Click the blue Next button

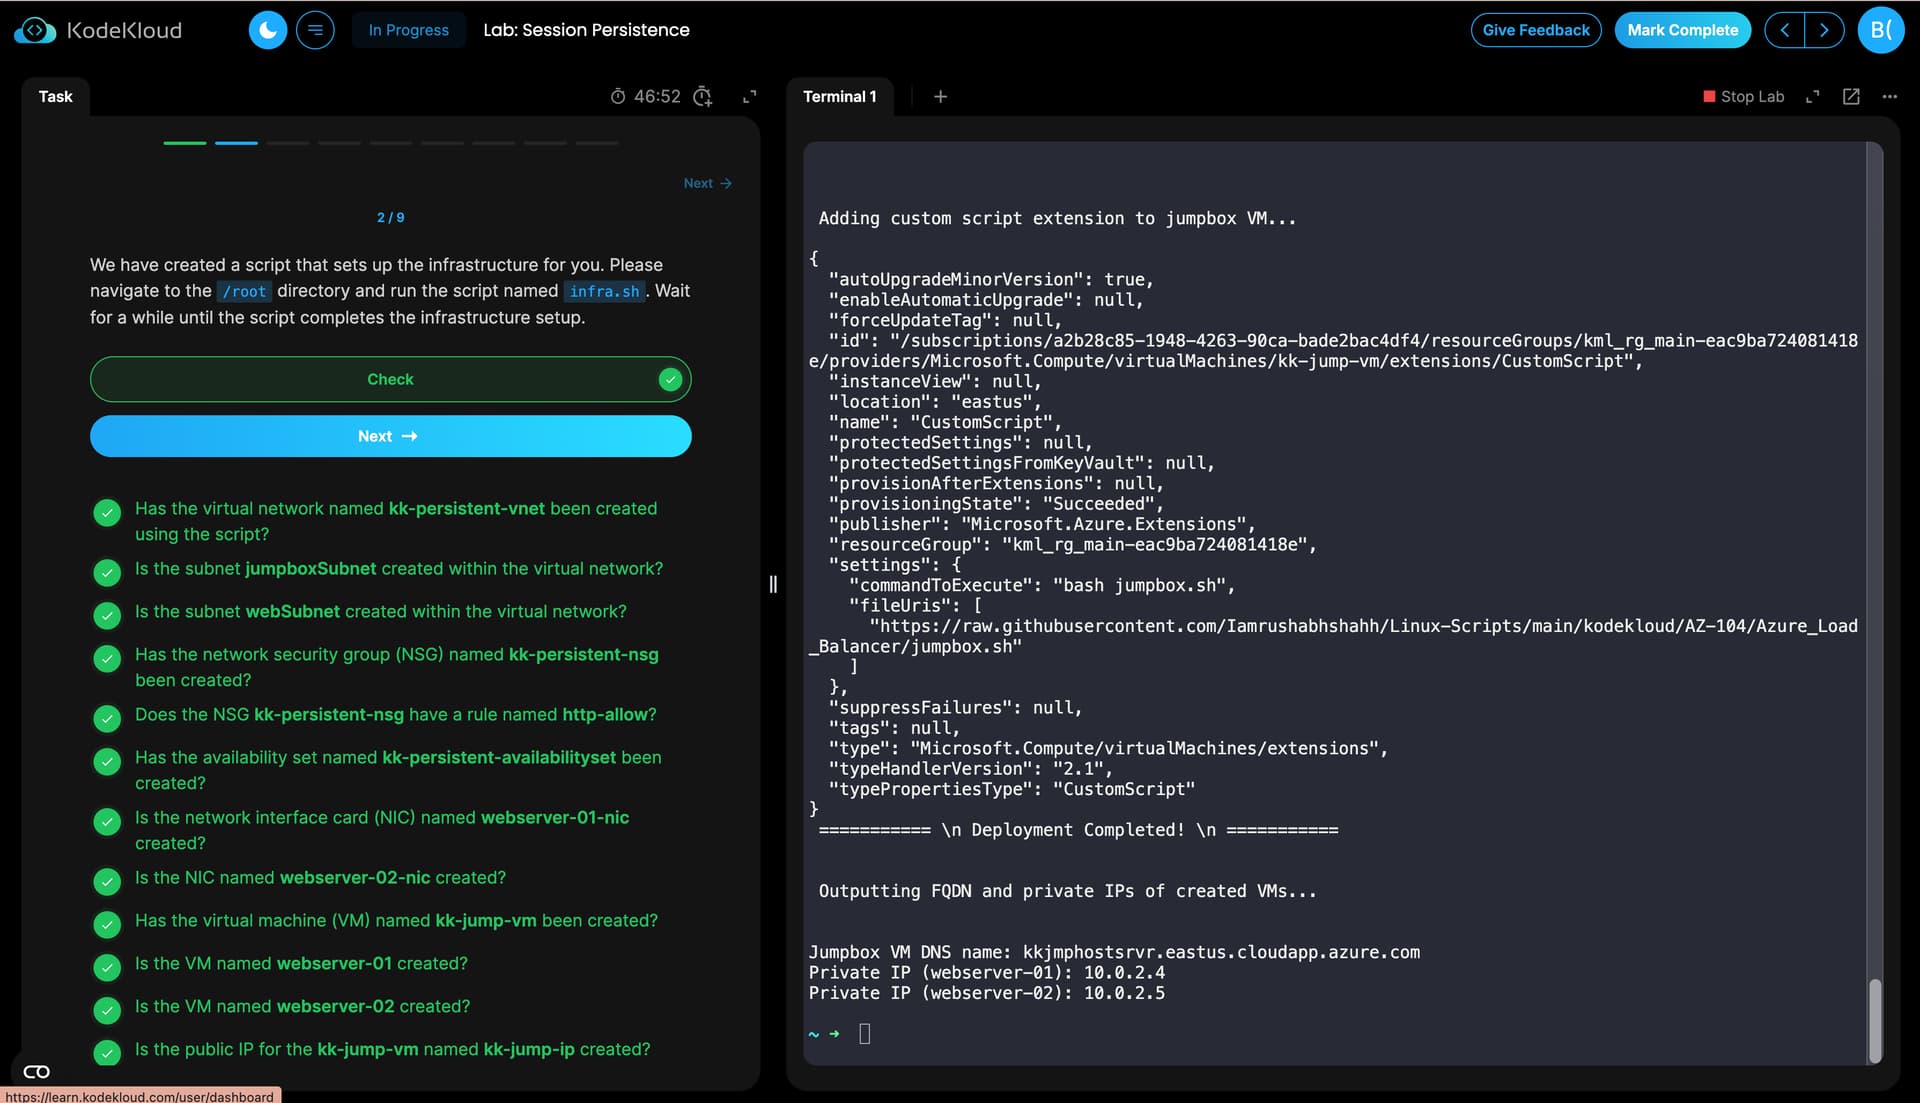[x=390, y=436]
